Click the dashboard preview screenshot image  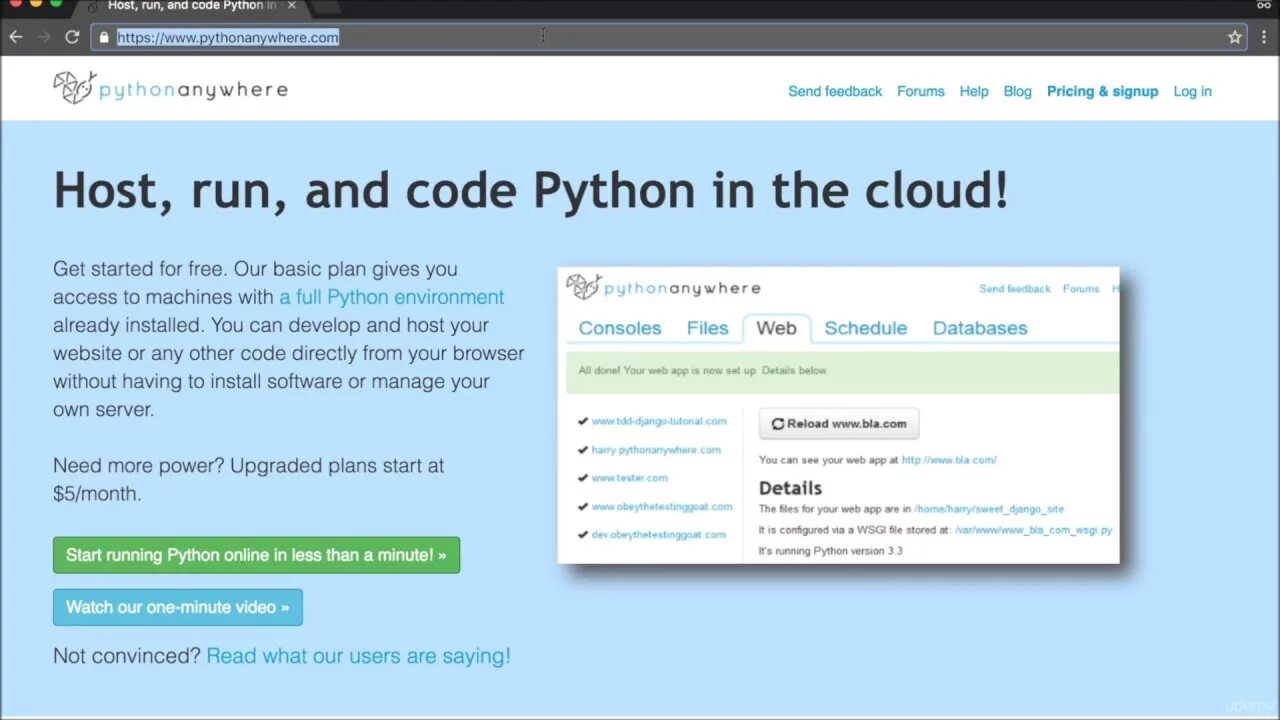(x=838, y=415)
